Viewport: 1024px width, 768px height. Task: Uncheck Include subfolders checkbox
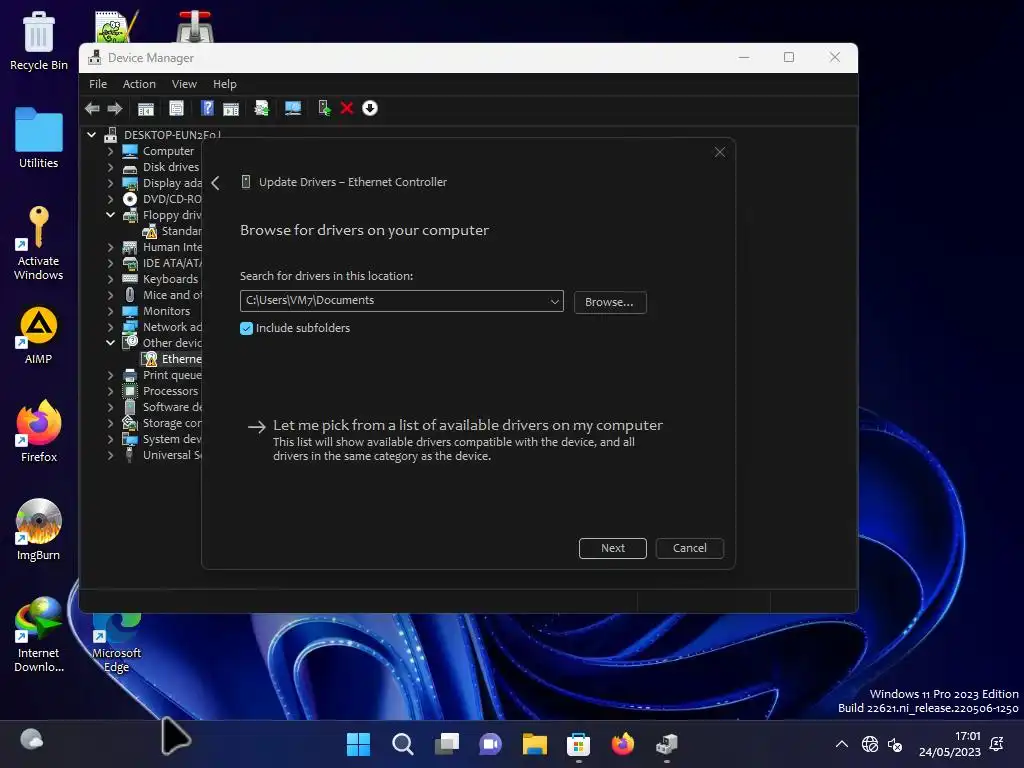246,328
